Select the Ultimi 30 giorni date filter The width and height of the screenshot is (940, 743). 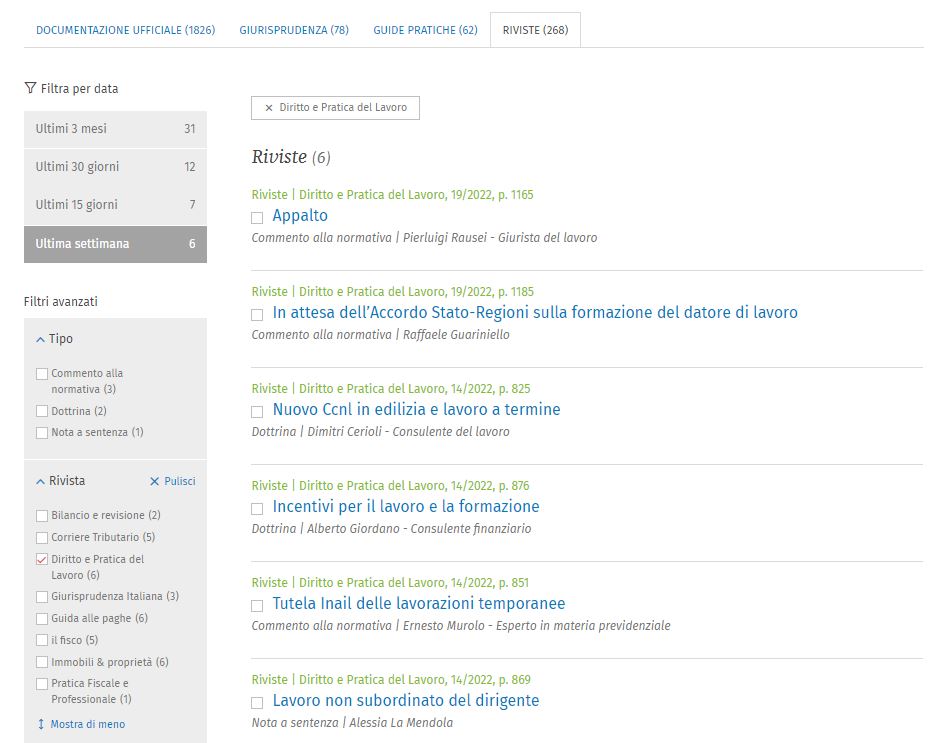(115, 167)
